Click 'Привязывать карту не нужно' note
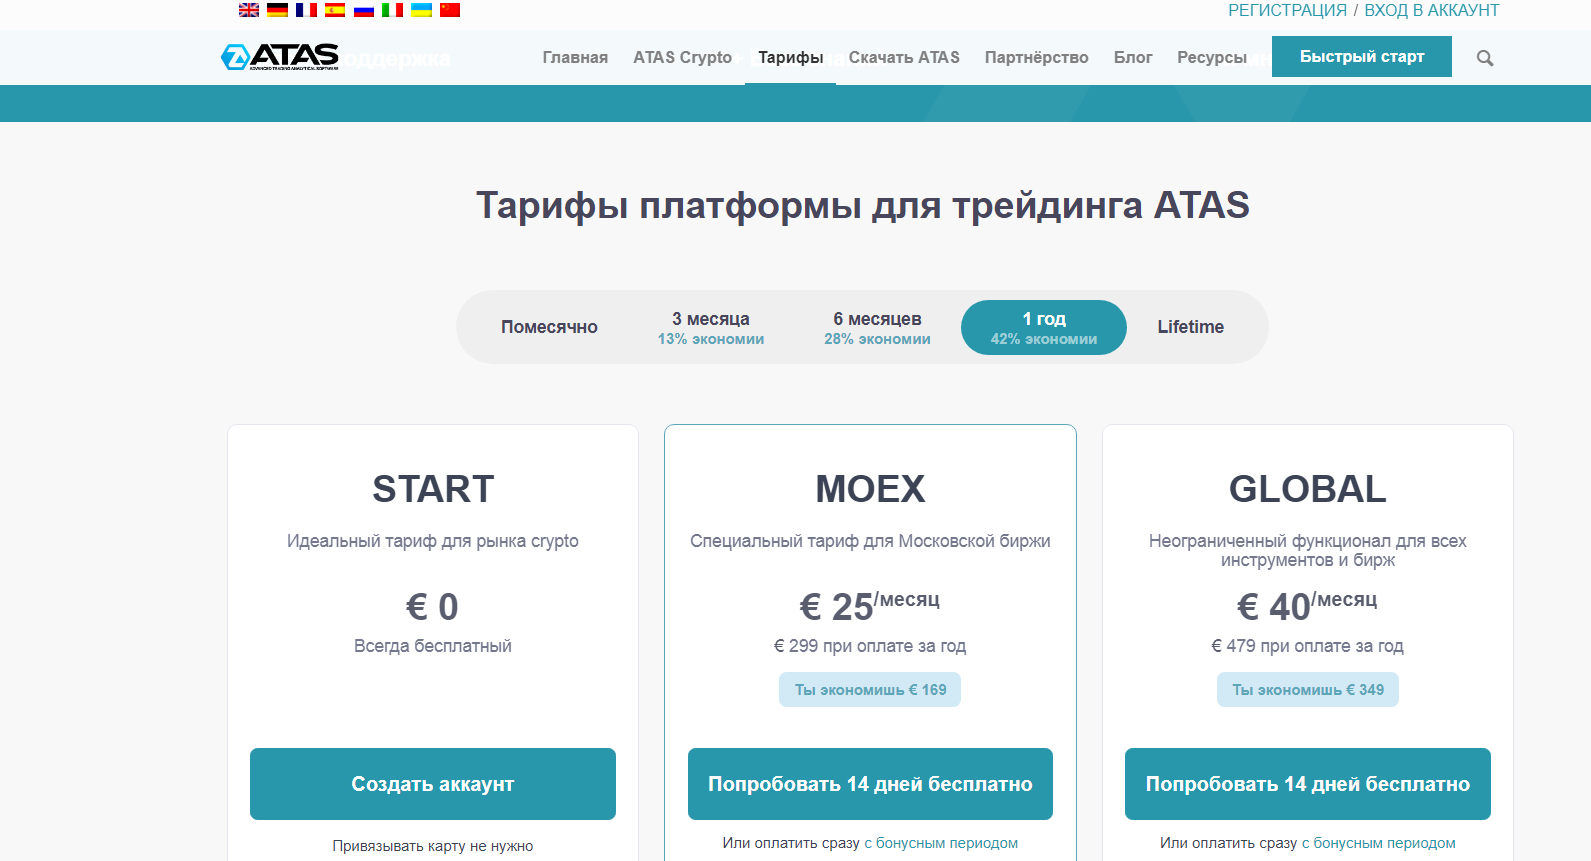The image size is (1591, 861). tap(433, 846)
